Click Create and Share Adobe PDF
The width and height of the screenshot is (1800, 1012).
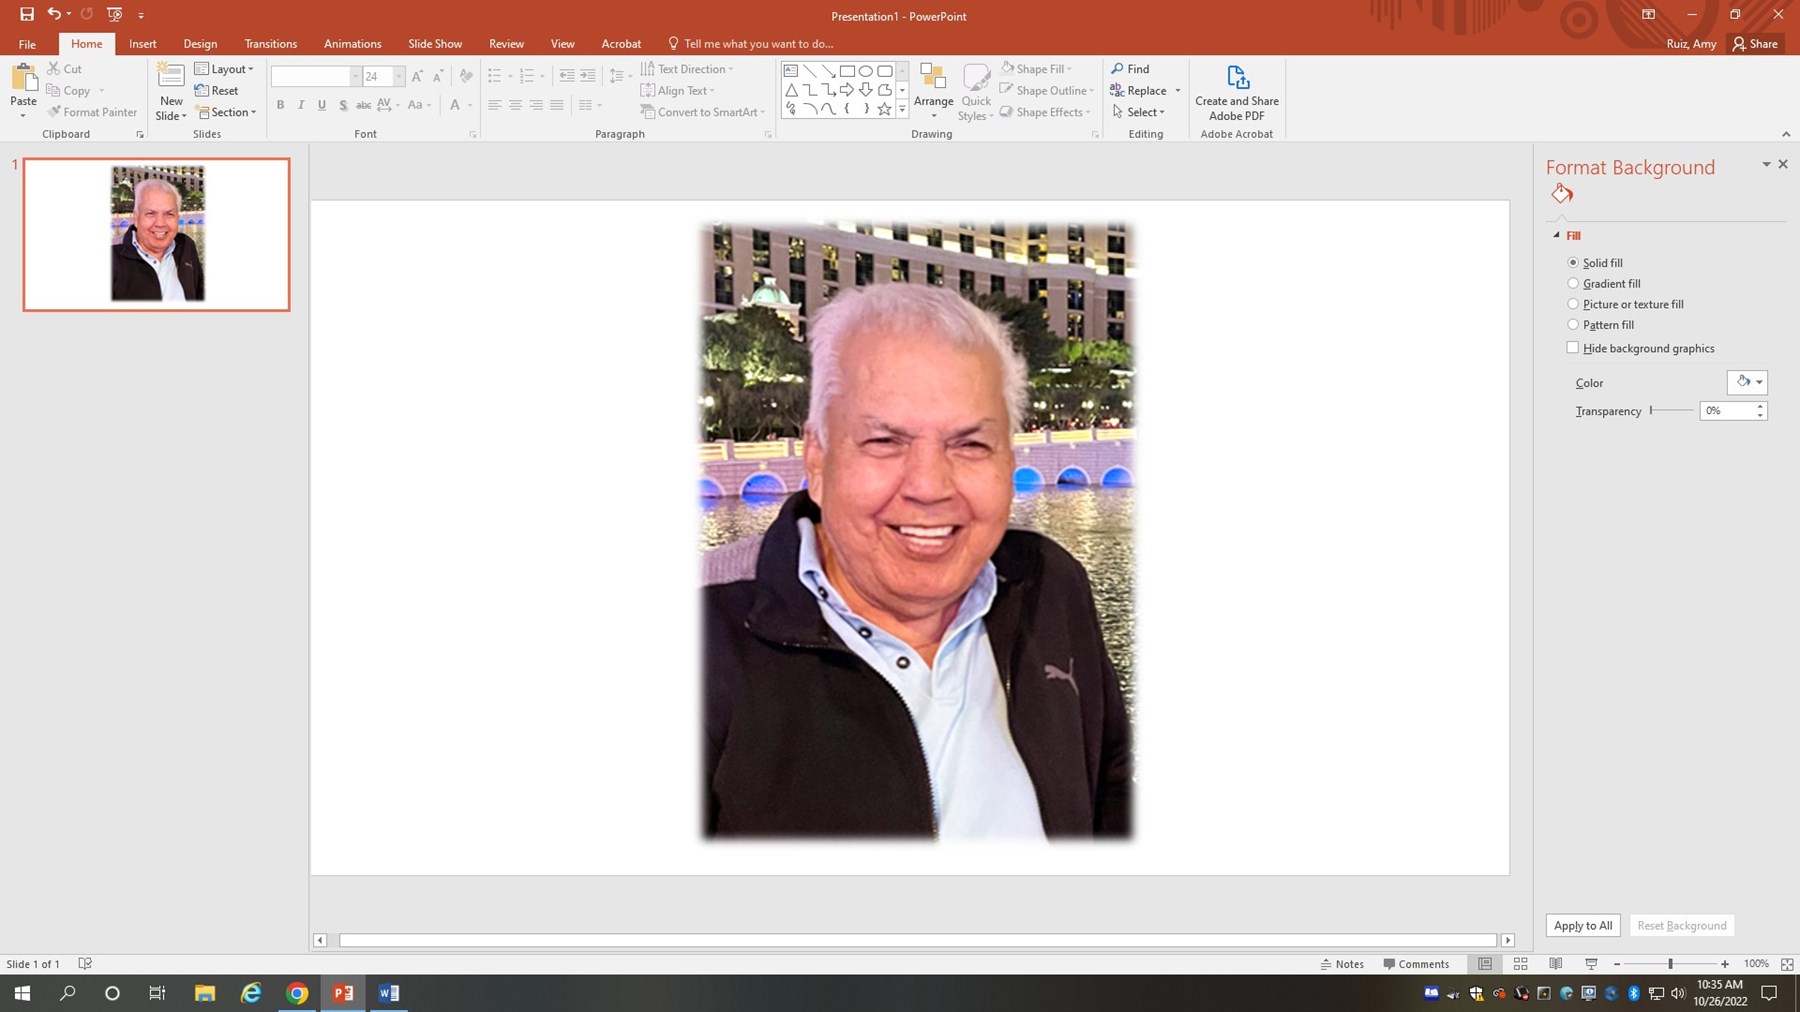pos(1236,90)
